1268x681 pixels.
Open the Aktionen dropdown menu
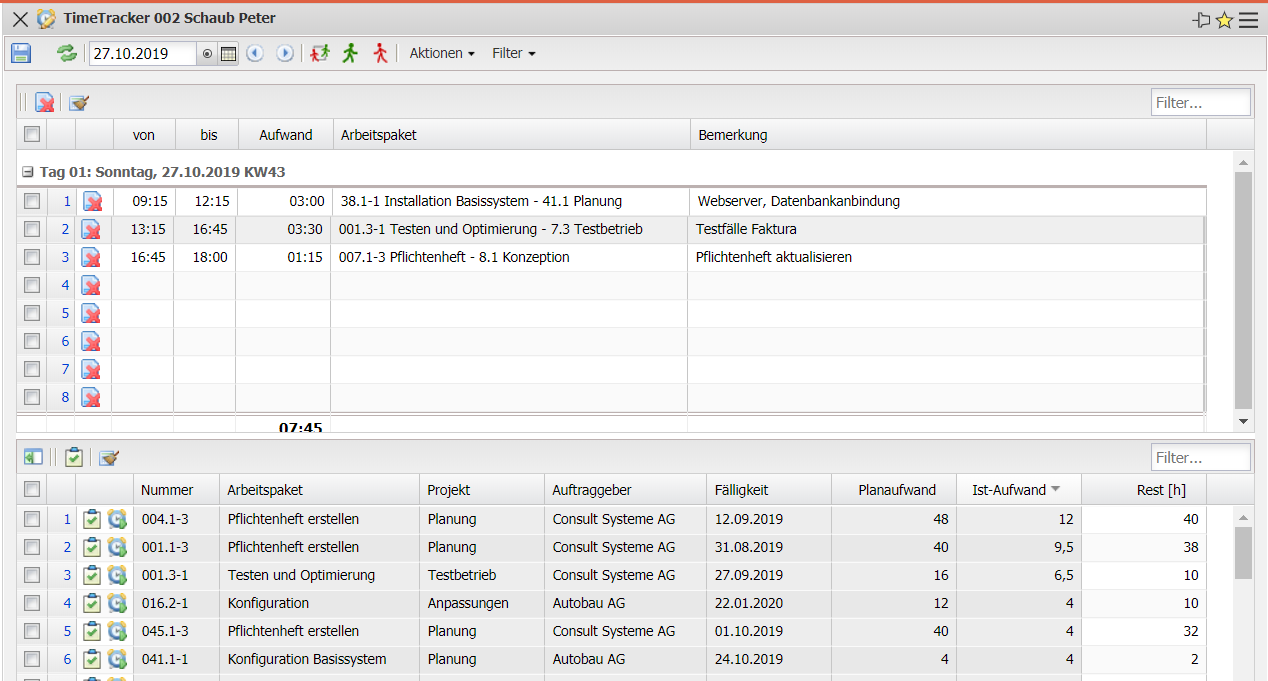point(442,54)
